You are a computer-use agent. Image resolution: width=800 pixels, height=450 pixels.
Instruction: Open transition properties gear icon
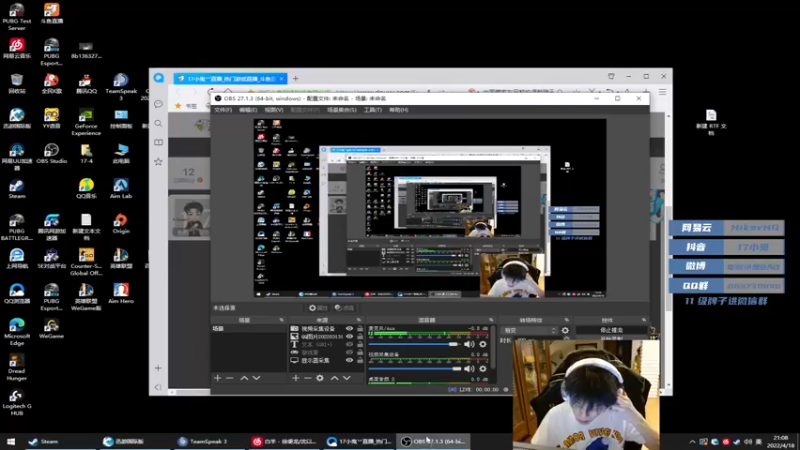pos(565,331)
